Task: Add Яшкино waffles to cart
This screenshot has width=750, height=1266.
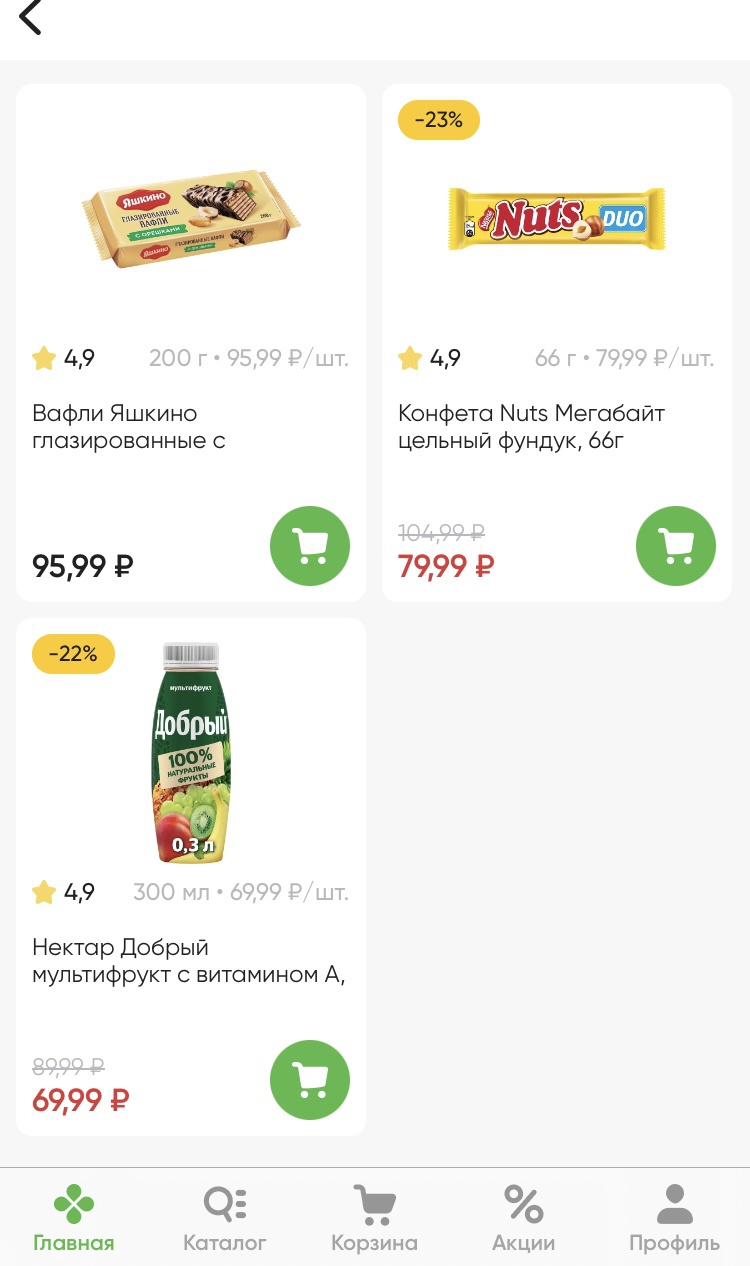Action: (x=310, y=546)
